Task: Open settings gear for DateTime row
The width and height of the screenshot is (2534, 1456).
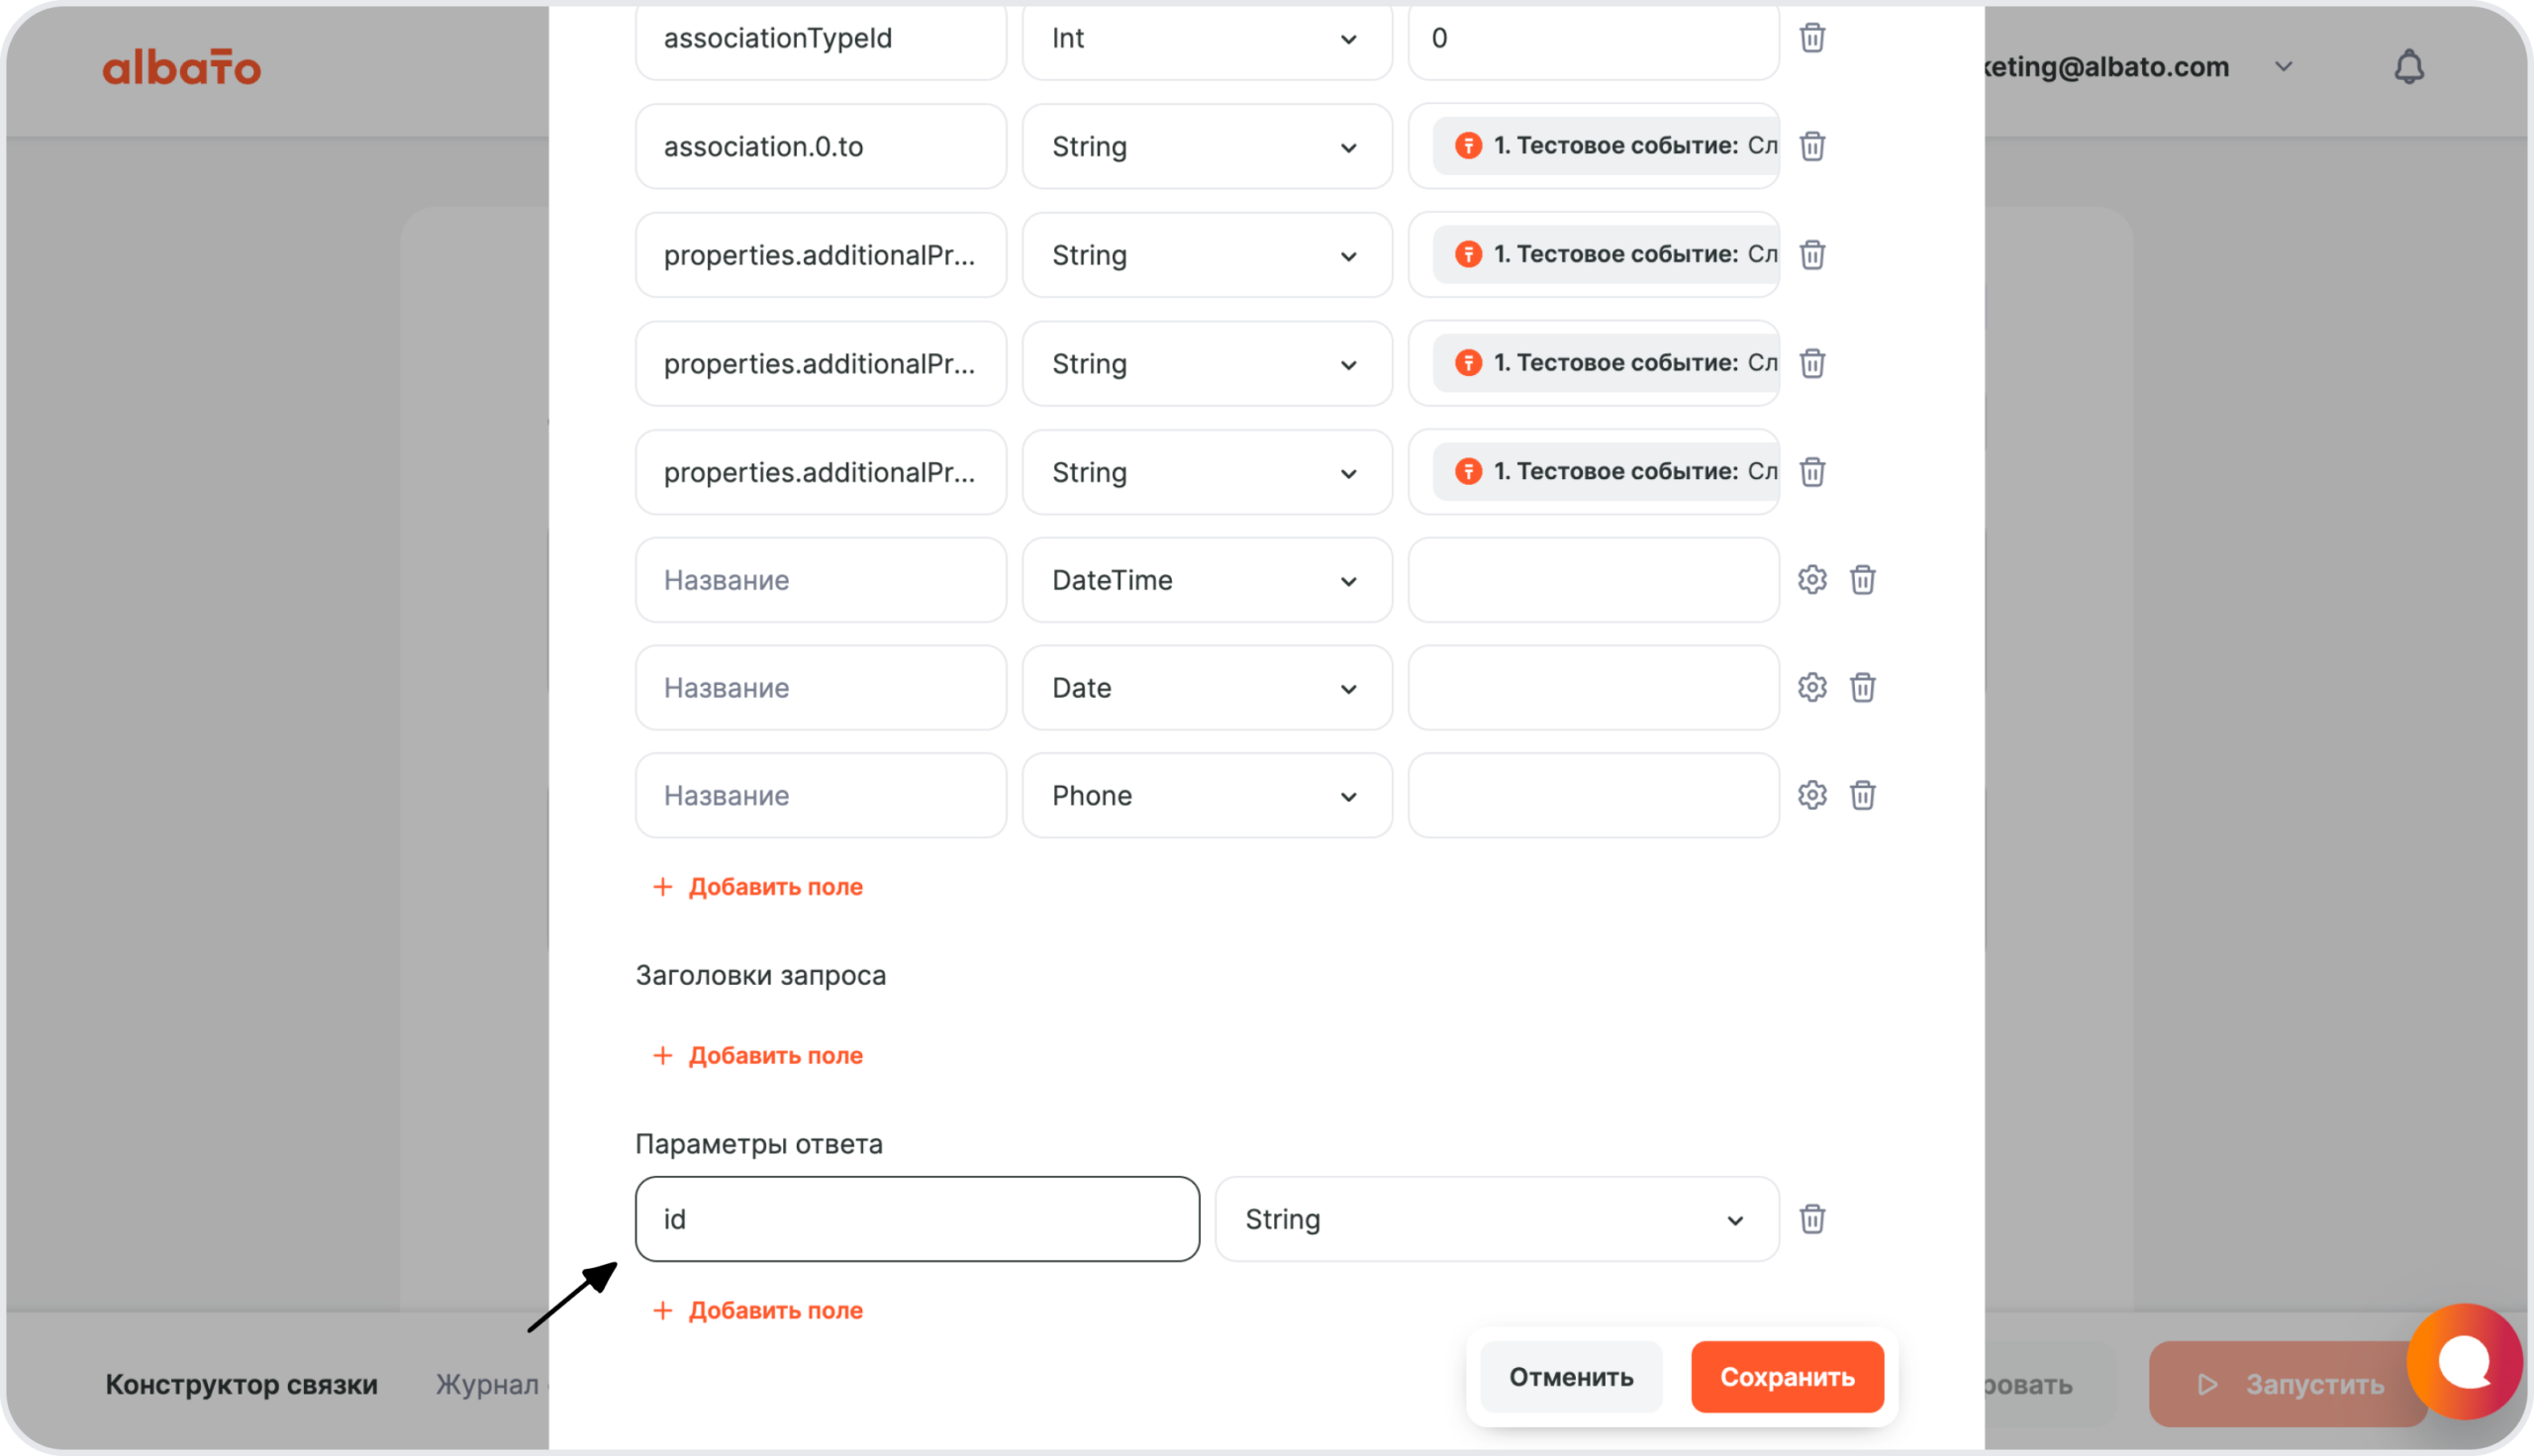Action: tap(1812, 580)
